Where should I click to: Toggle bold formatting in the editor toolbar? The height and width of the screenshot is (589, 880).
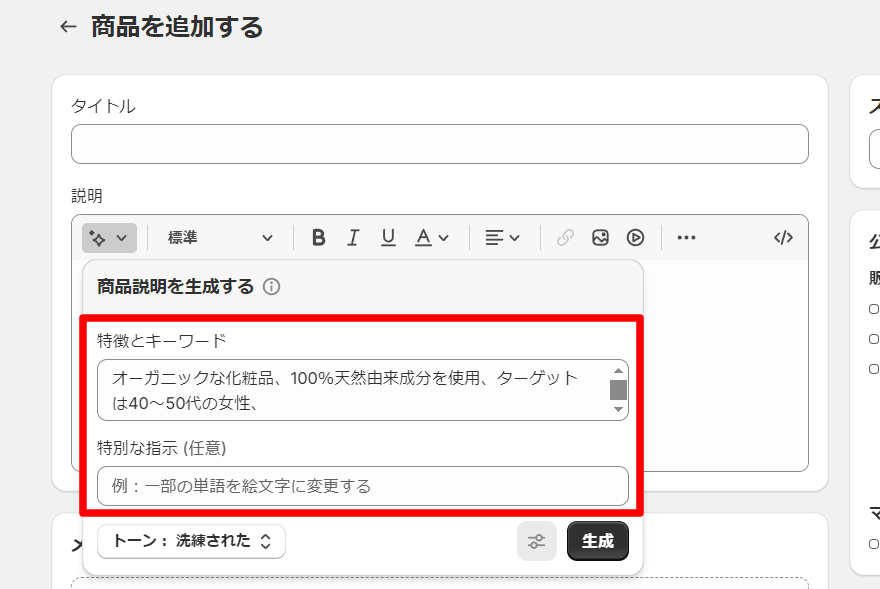pyautogui.click(x=318, y=238)
